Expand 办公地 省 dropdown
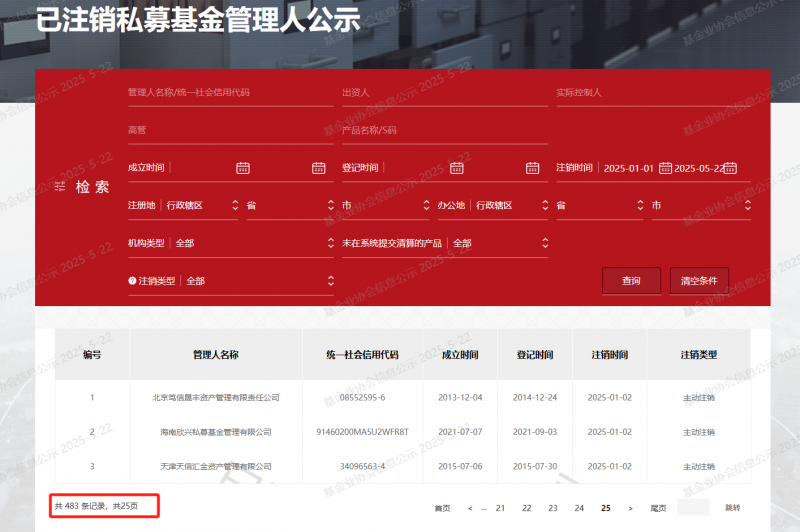Image resolution: width=800 pixels, height=532 pixels. (600, 205)
